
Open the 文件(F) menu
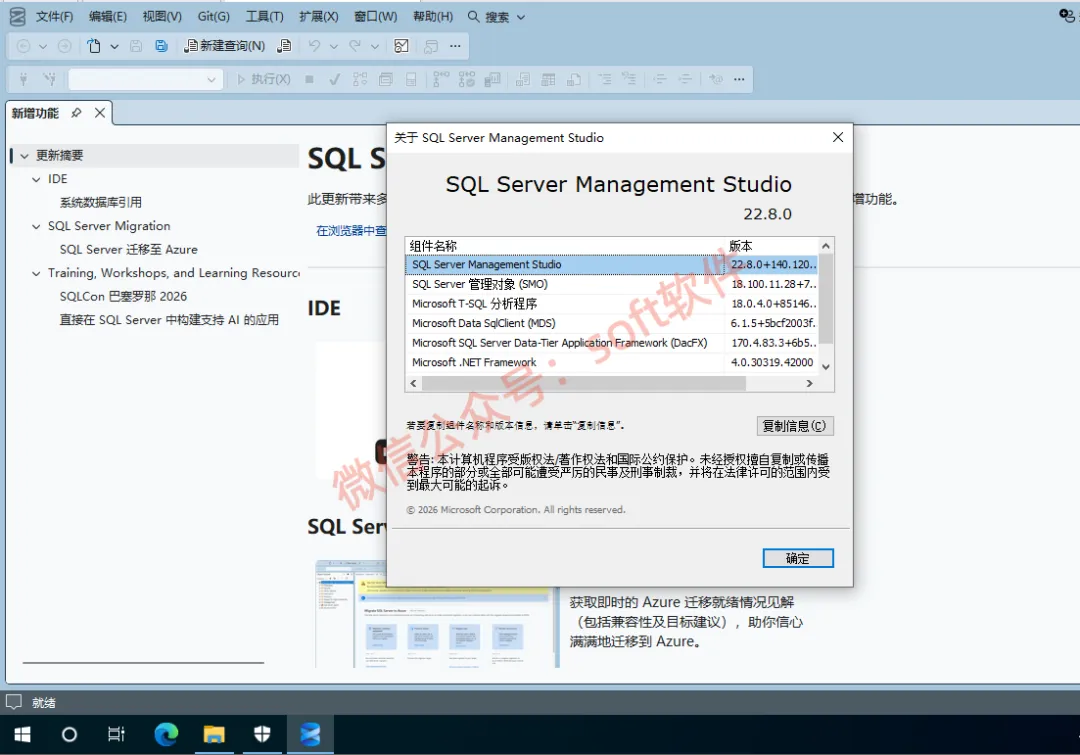point(54,17)
